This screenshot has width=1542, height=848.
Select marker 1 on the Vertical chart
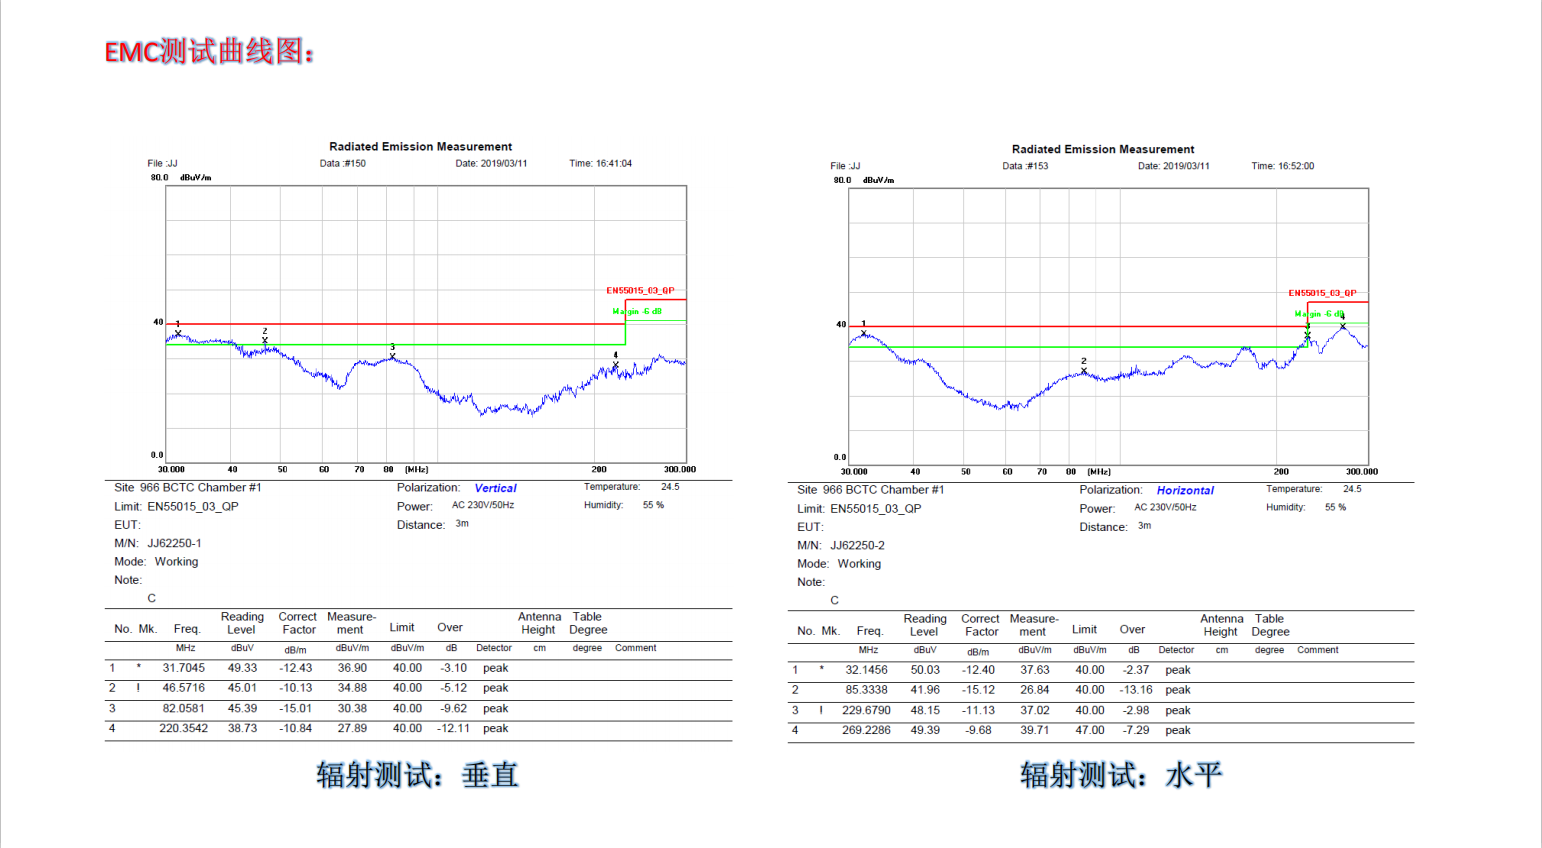point(178,333)
